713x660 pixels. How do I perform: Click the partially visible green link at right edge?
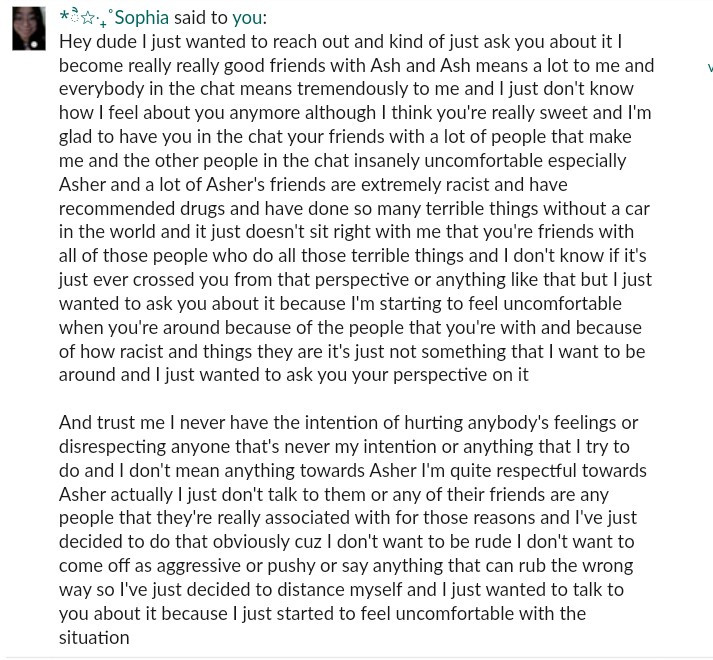(710, 68)
